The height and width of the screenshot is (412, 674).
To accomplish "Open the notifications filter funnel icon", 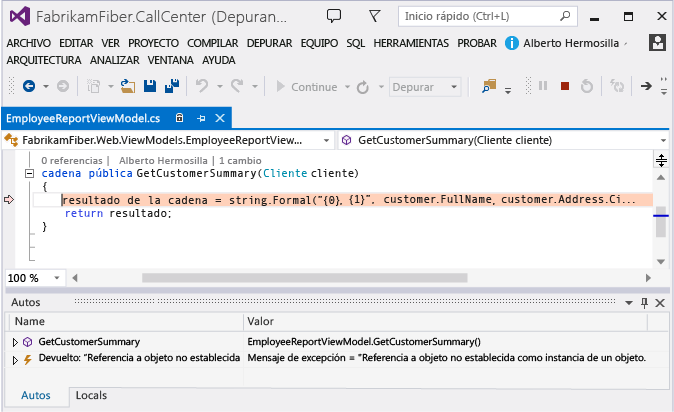I will pyautogui.click(x=374, y=16).
